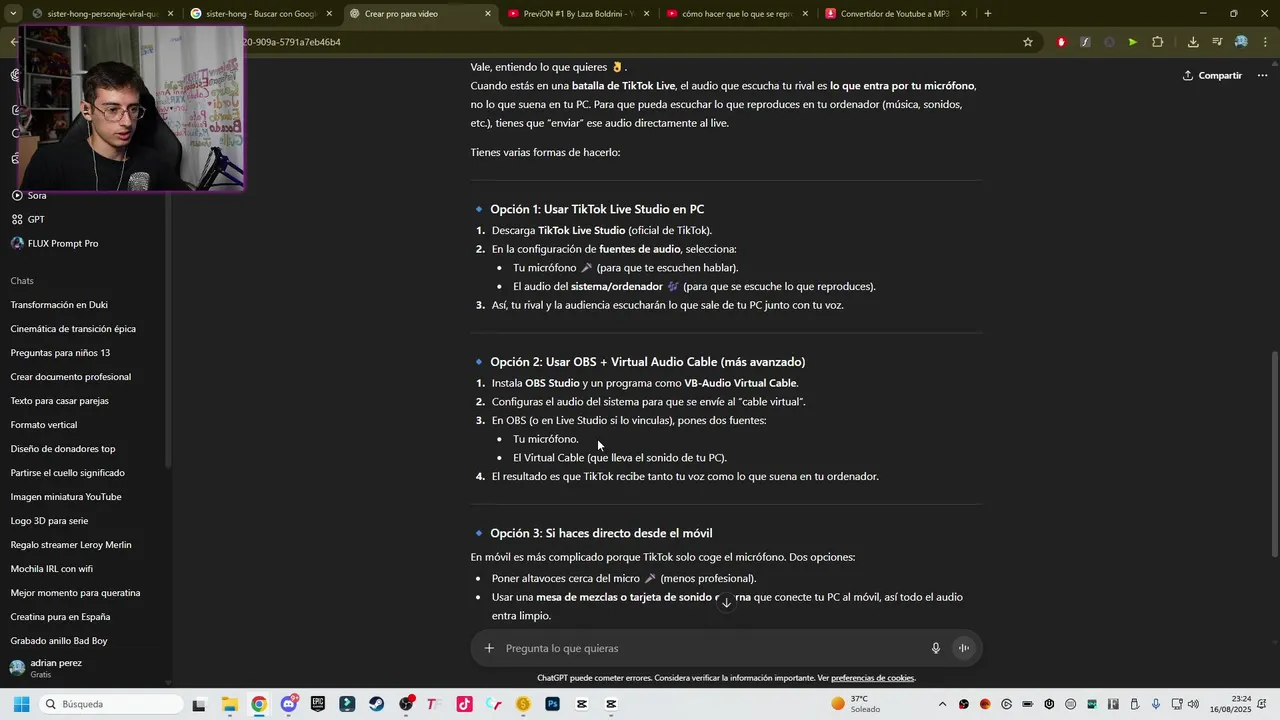The height and width of the screenshot is (720, 1280).
Task: Click the chat page vertical scrollbar
Action: [1274, 455]
